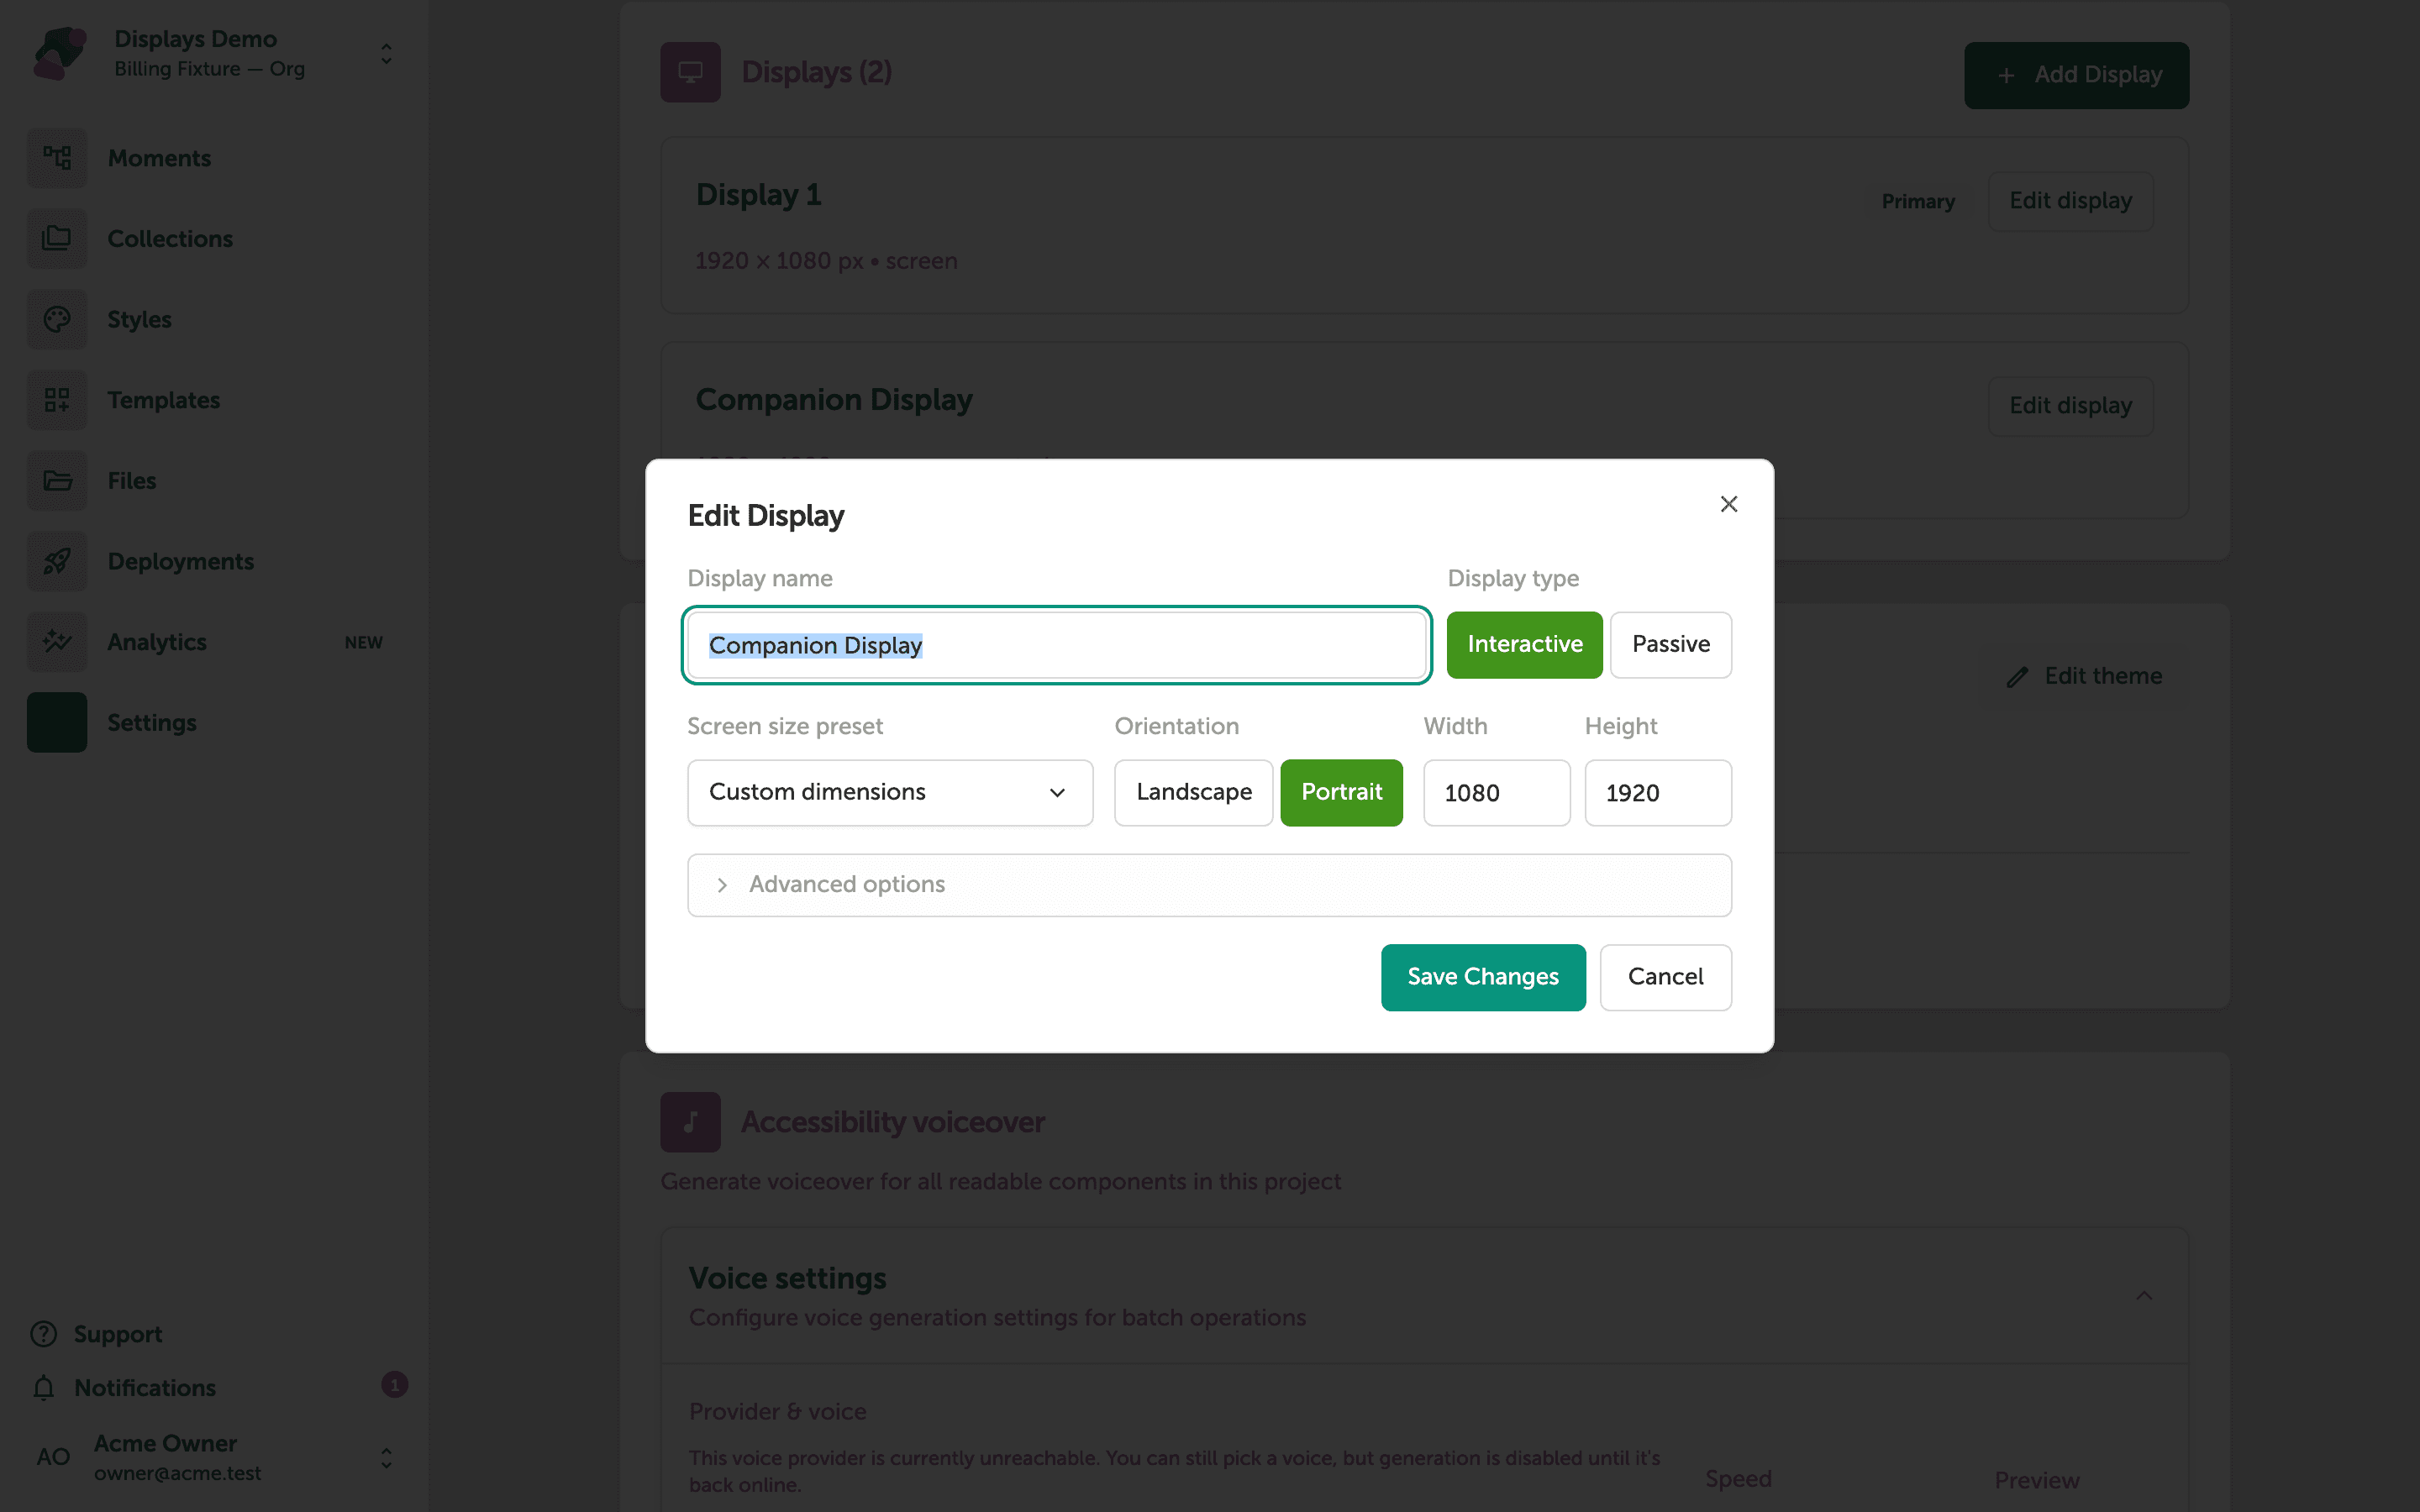Go to Files in sidebar

tap(132, 481)
